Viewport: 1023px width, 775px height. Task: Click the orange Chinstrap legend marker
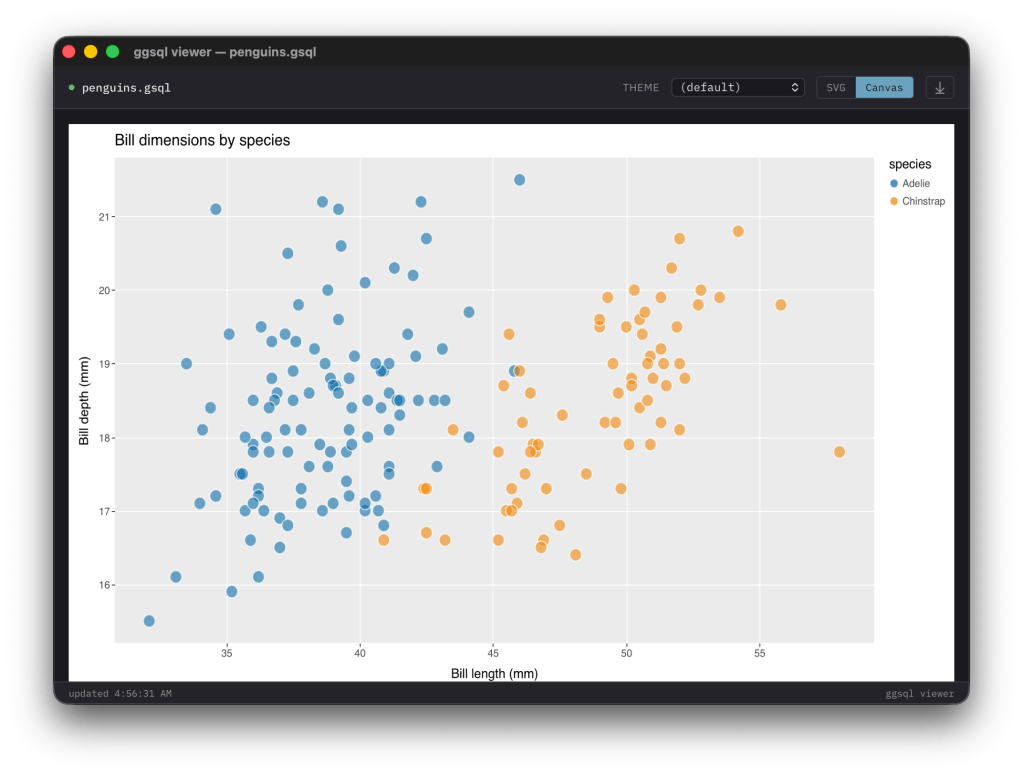coord(894,202)
